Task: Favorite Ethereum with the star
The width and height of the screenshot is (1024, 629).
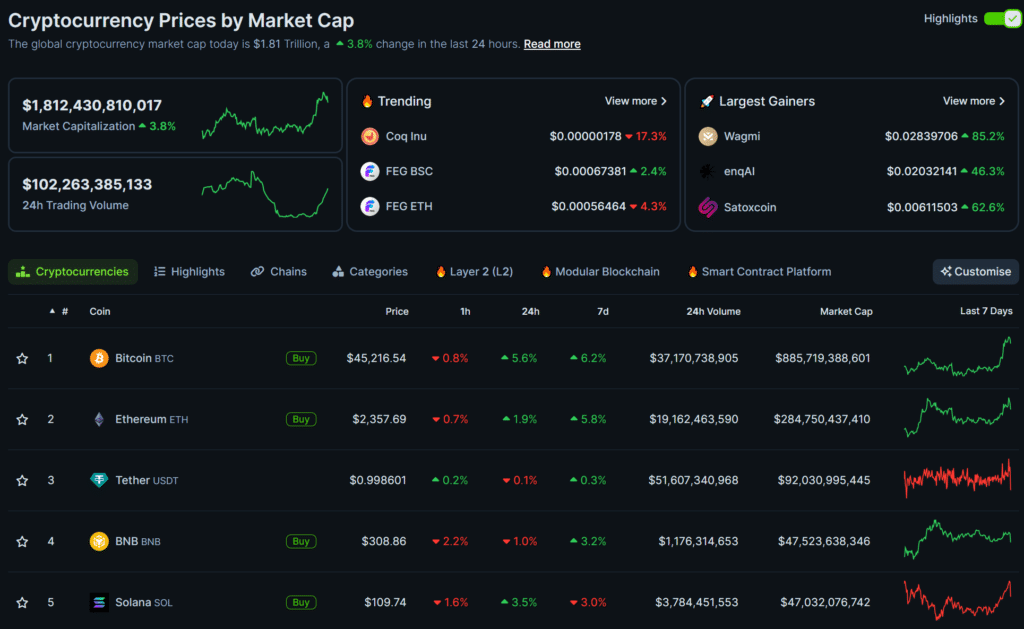Action: 22,419
